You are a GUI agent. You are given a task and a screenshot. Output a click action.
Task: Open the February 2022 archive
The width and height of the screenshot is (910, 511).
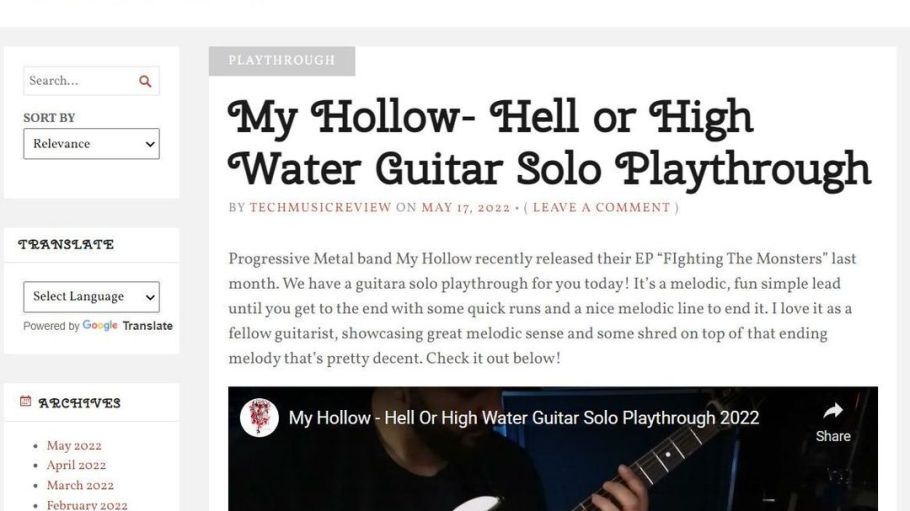[x=87, y=505]
